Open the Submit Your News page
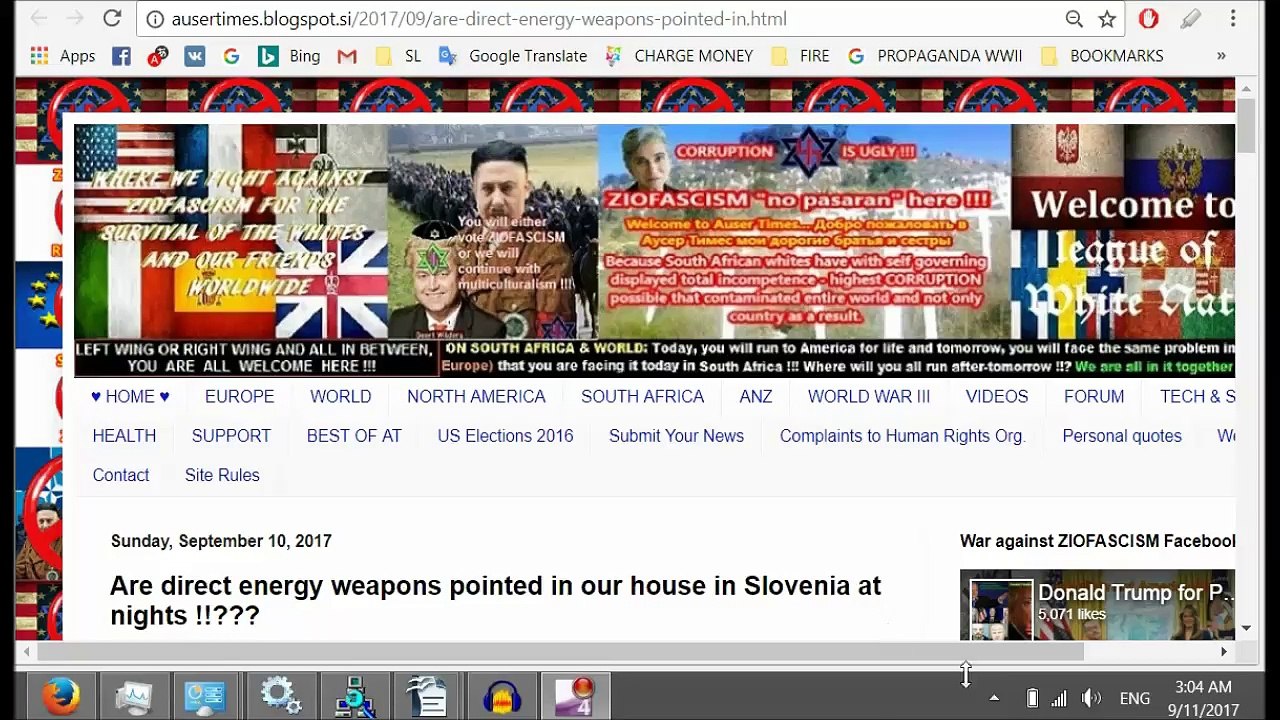Viewport: 1280px width, 720px height. pos(676,436)
